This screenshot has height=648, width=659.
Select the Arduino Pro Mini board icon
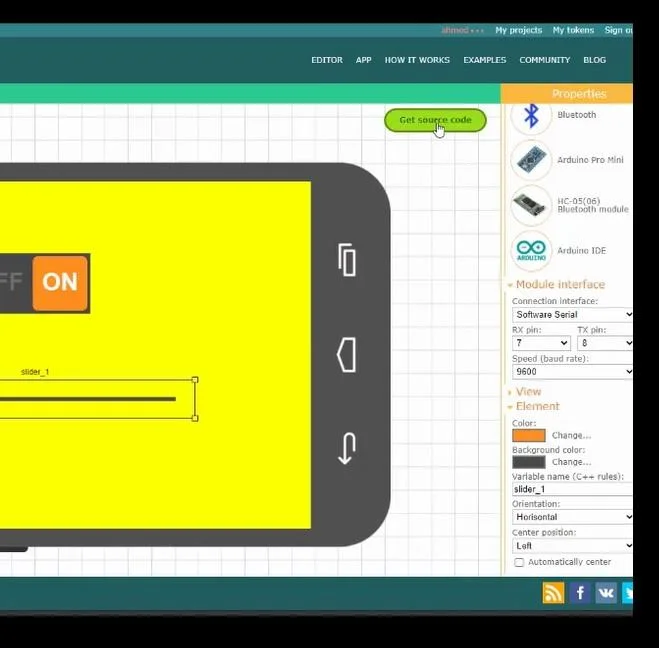(531, 160)
